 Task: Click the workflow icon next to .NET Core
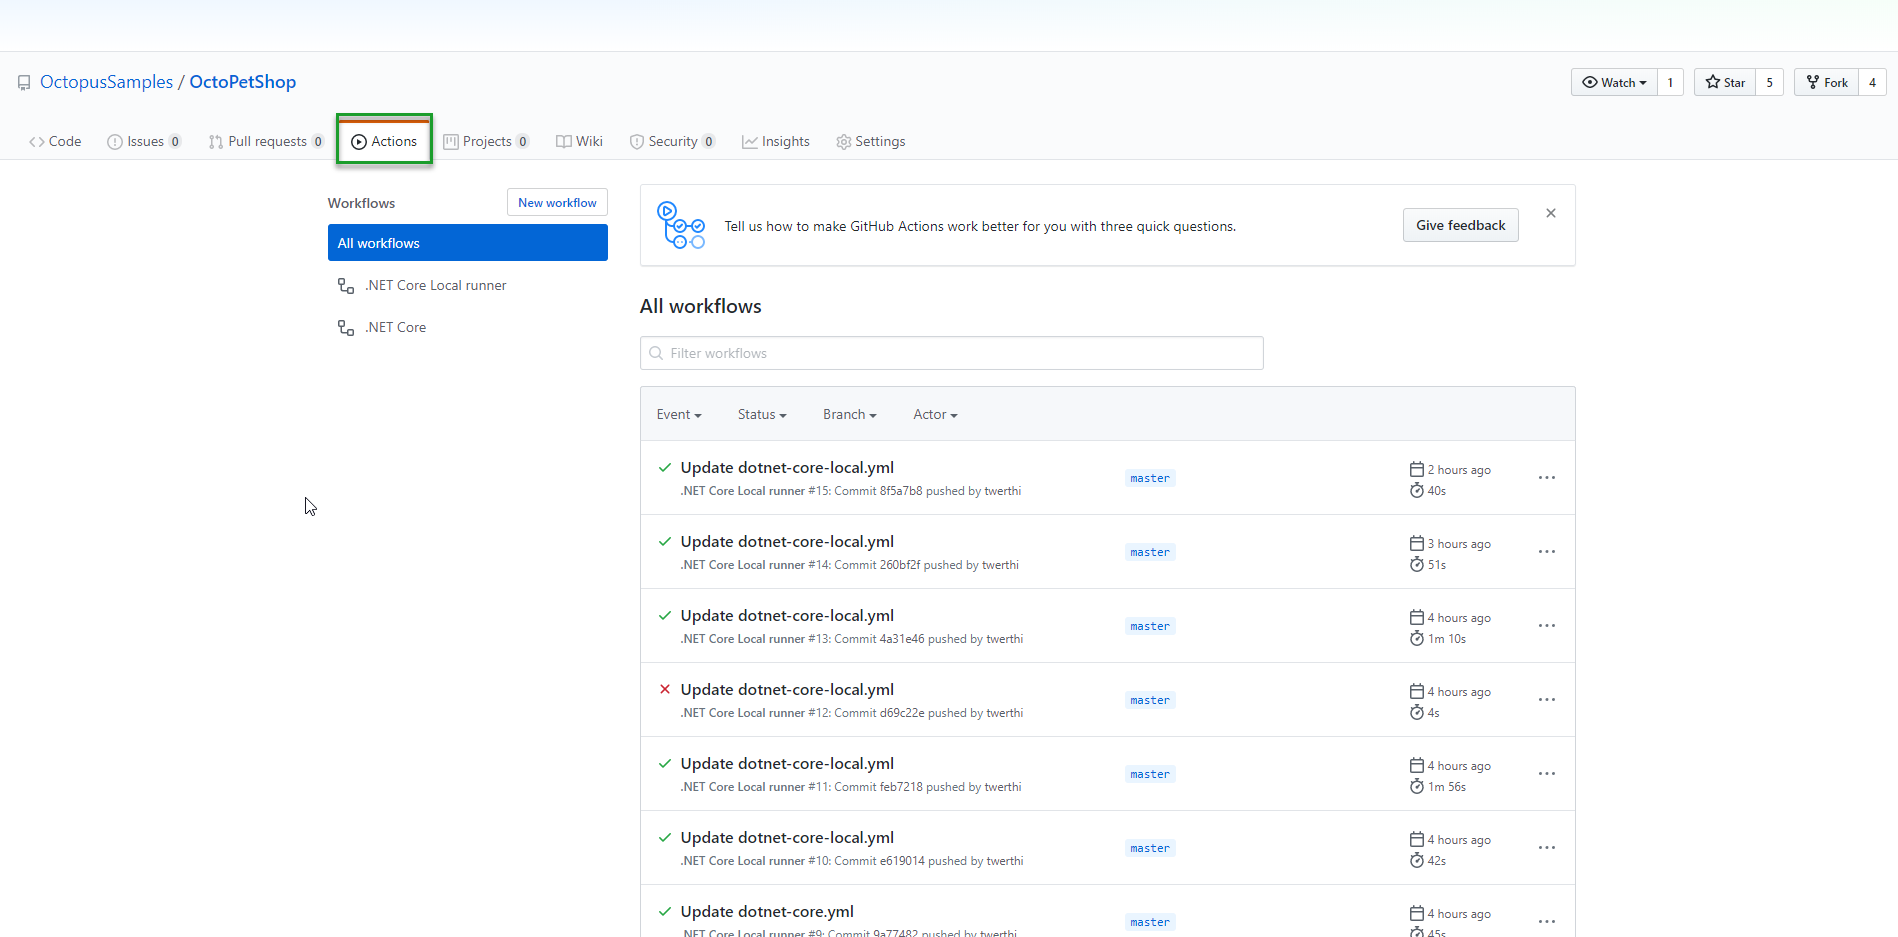click(x=346, y=328)
